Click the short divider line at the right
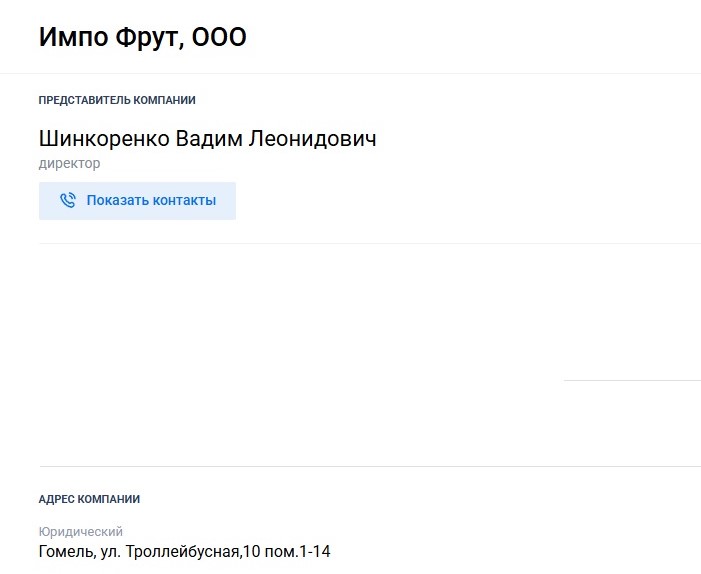The height and width of the screenshot is (574, 701). [632, 380]
